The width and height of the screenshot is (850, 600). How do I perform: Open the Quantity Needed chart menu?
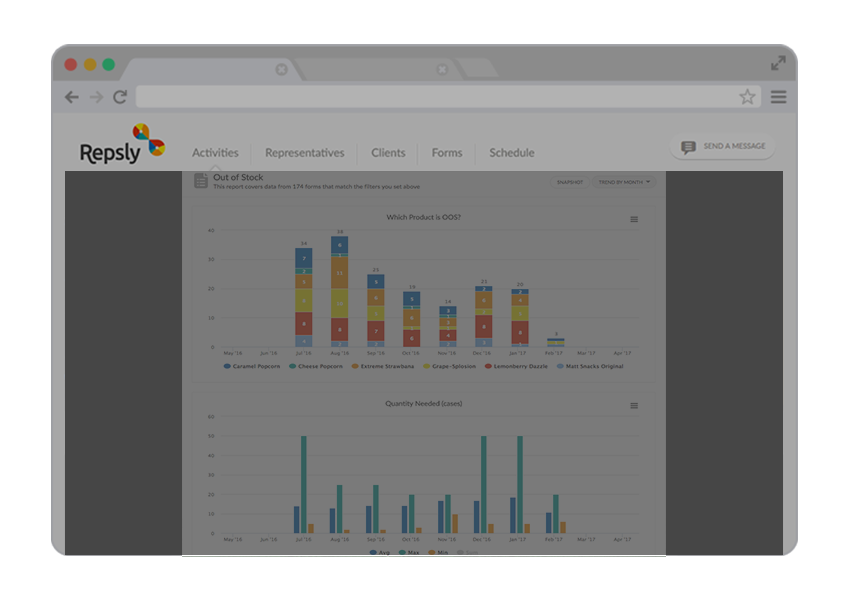coord(633,405)
